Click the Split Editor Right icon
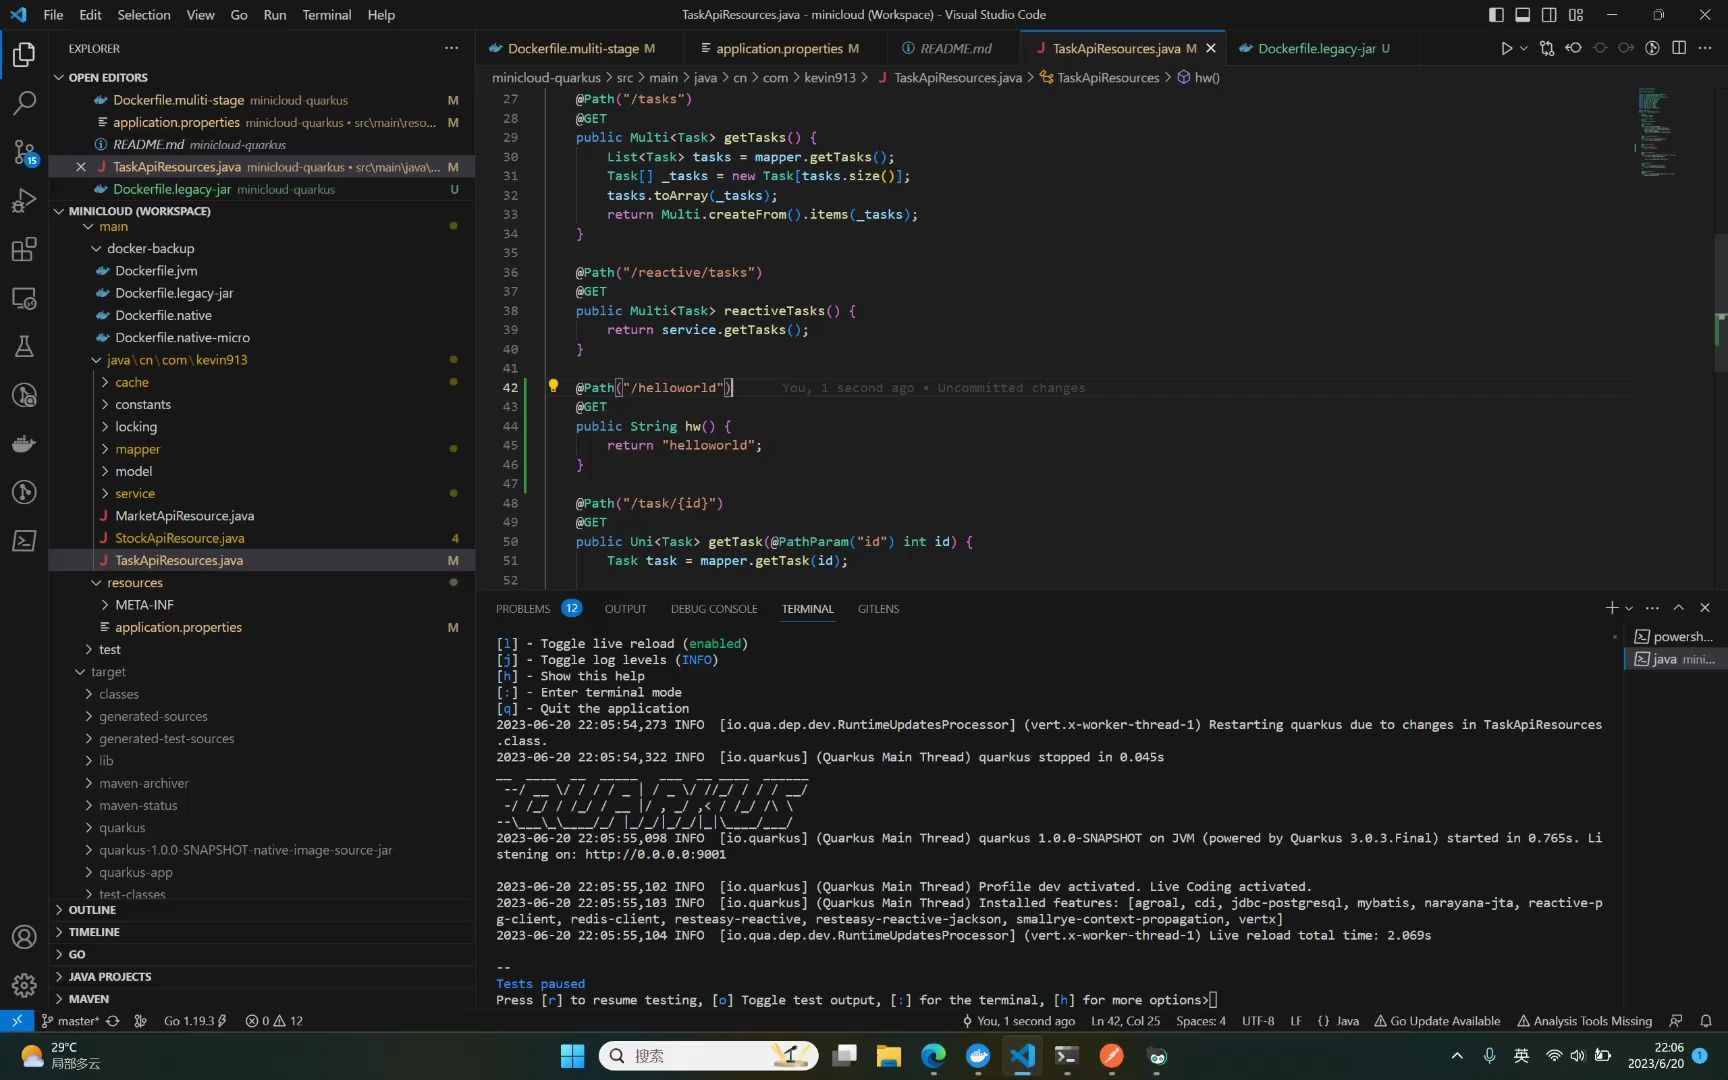1728x1080 pixels. click(x=1679, y=48)
